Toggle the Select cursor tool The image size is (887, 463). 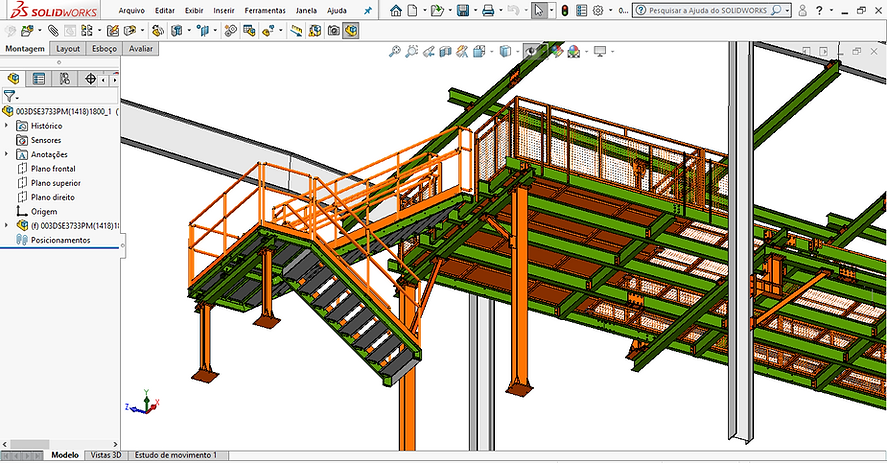(x=539, y=10)
